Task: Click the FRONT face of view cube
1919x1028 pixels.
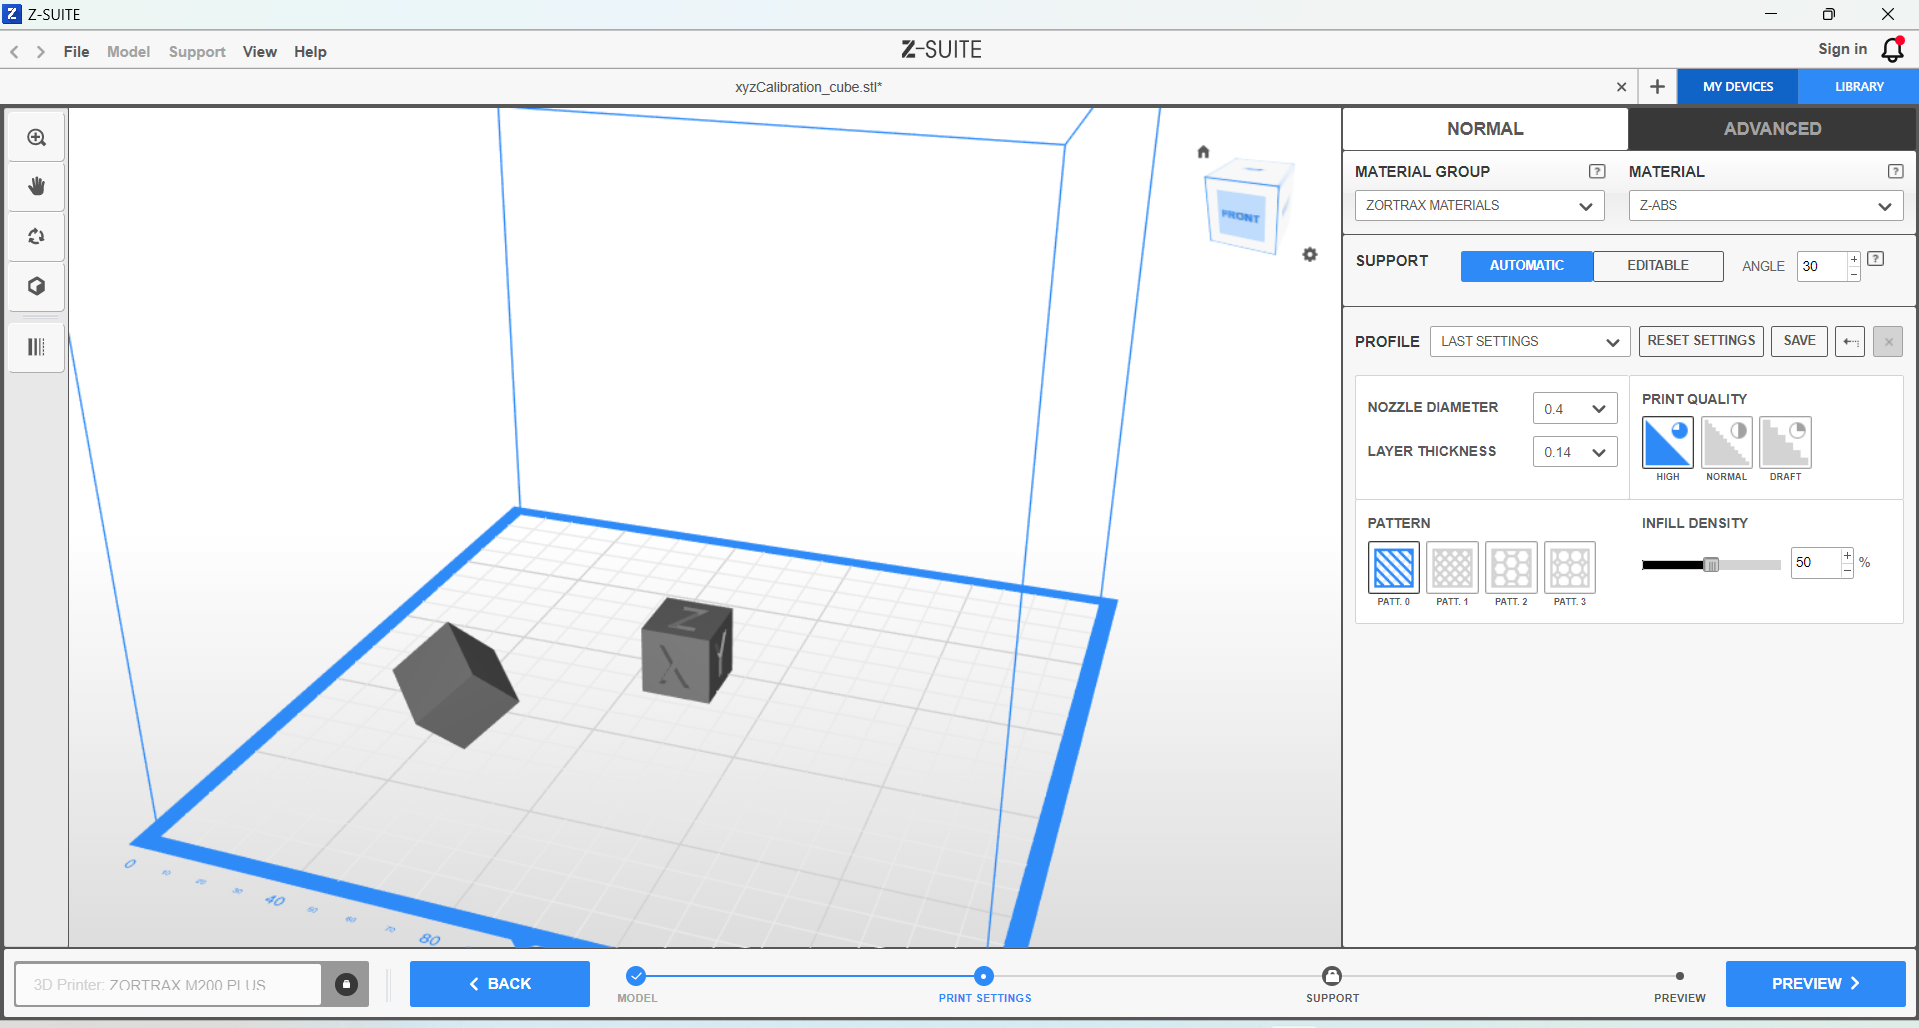Action: point(1241,216)
